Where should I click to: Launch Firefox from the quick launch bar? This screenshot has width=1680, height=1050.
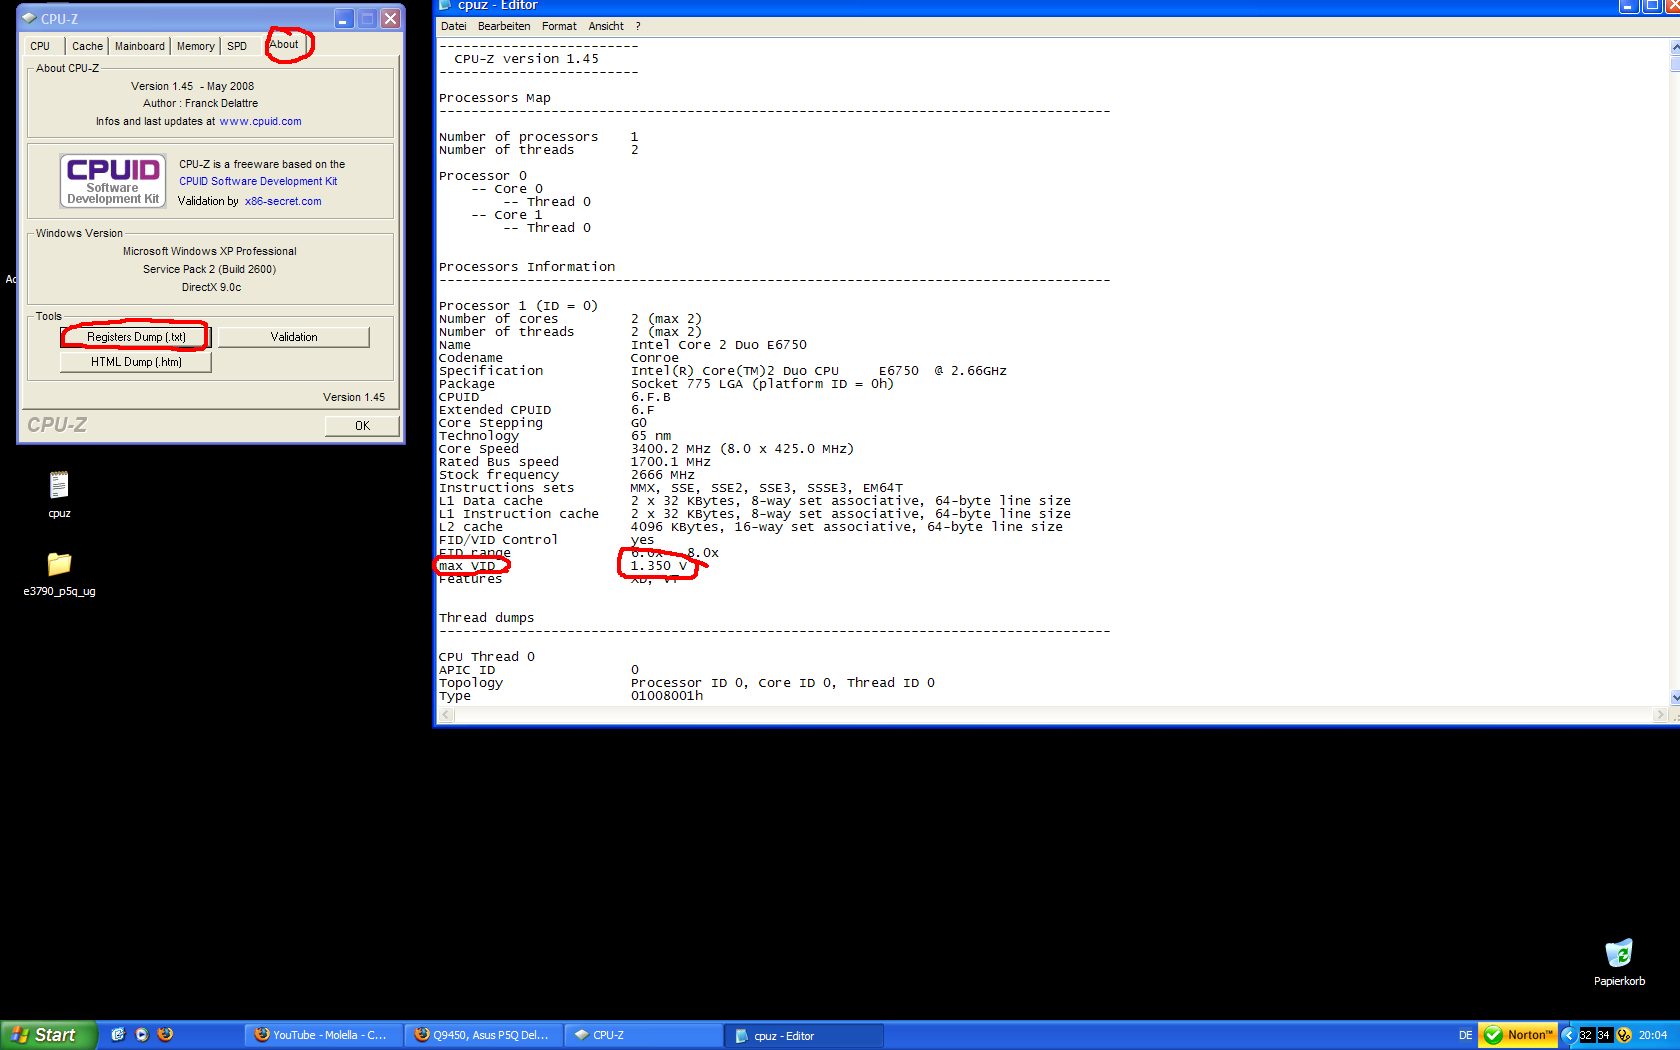tap(166, 1035)
